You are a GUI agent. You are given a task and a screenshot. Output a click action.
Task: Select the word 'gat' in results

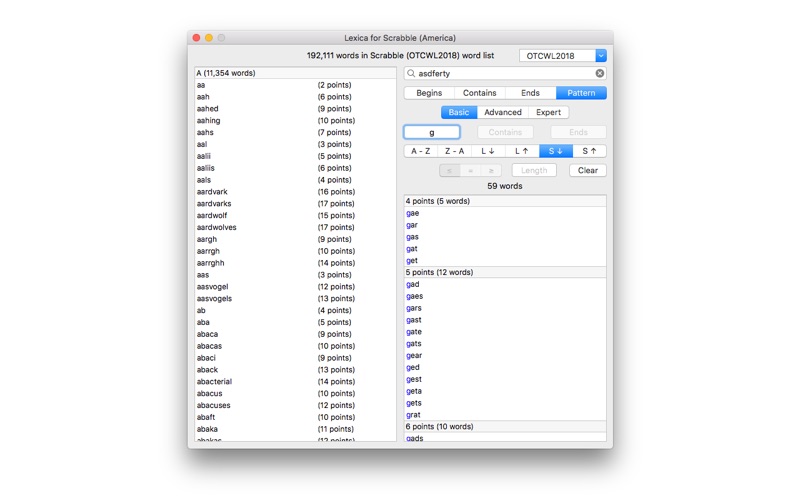(x=412, y=249)
